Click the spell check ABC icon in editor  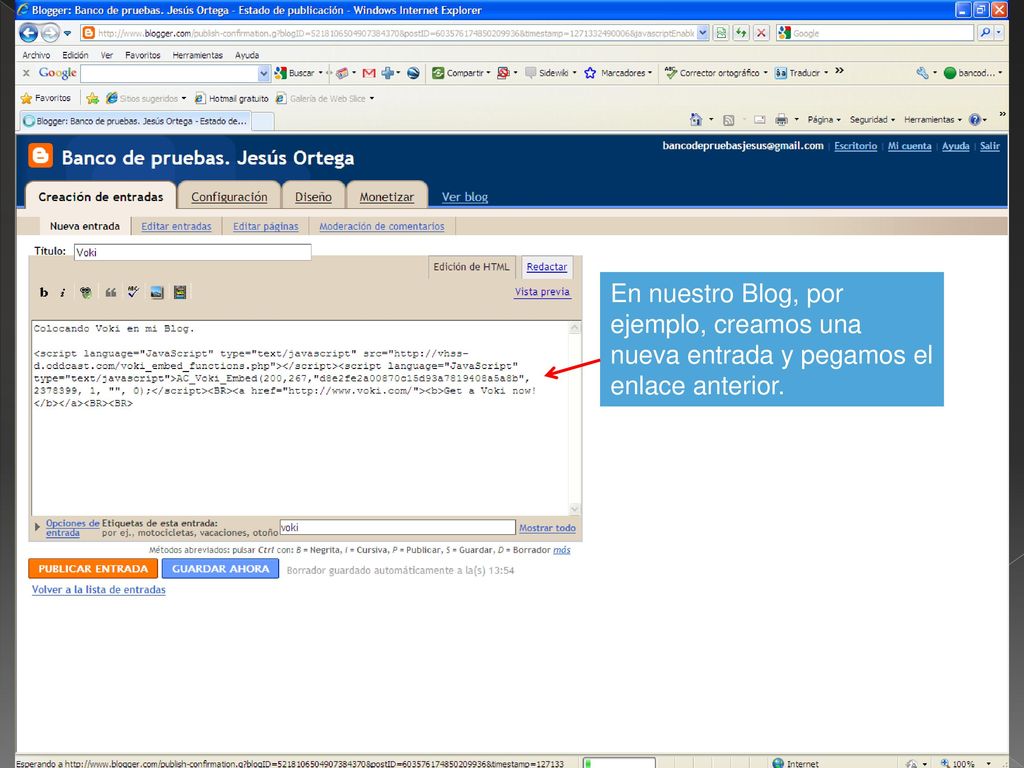pos(133,292)
